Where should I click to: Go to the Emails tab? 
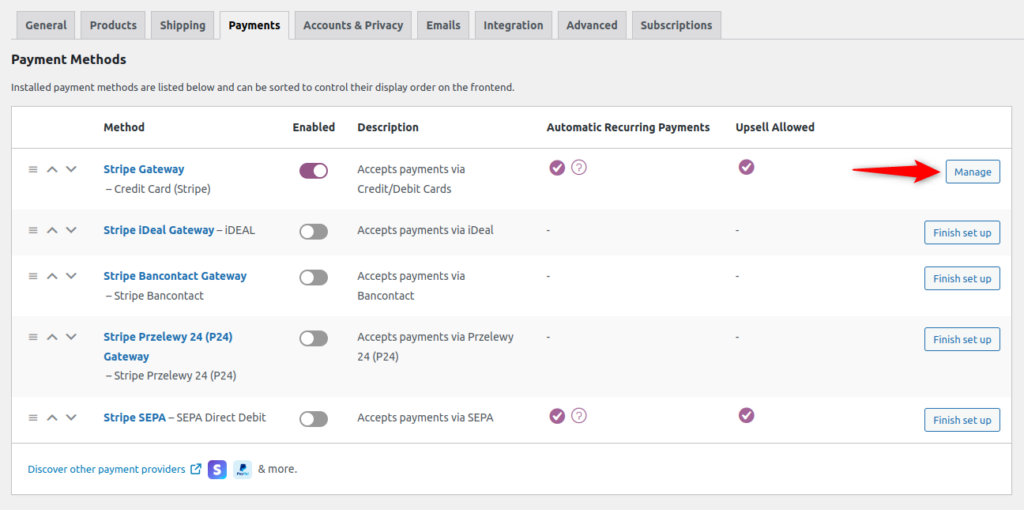tap(443, 25)
